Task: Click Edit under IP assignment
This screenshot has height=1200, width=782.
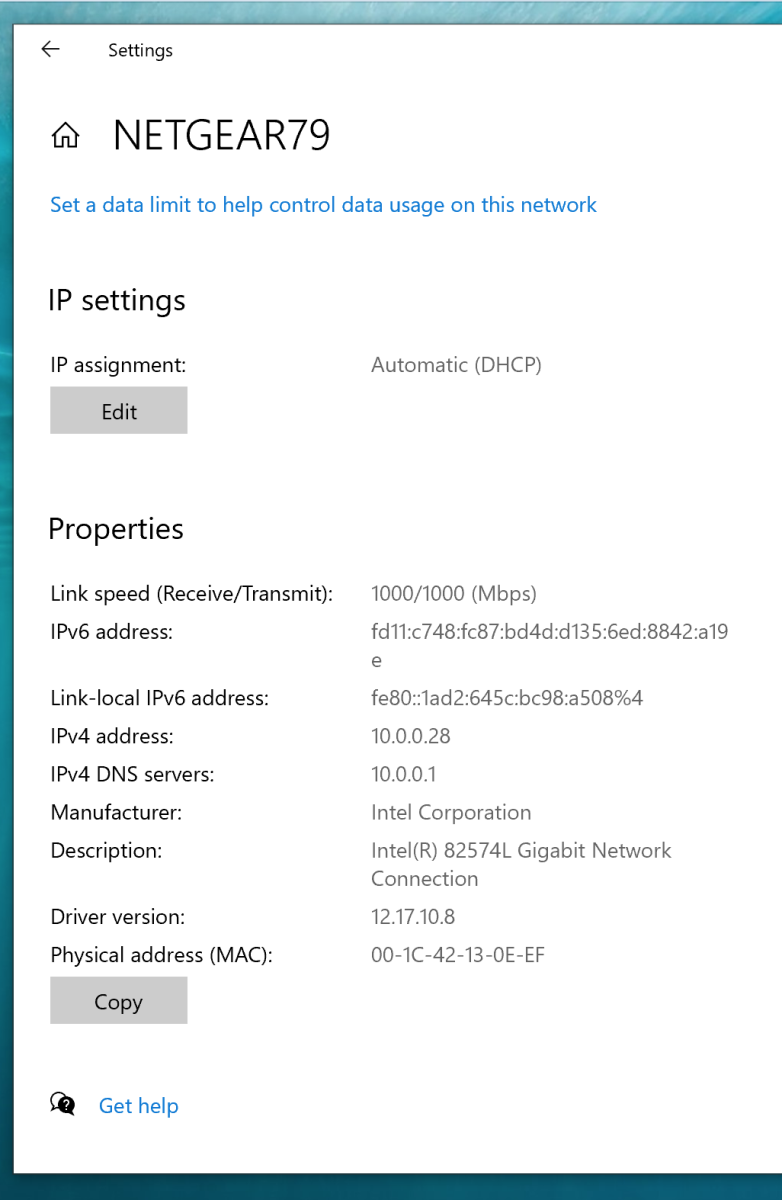Action: [x=119, y=411]
